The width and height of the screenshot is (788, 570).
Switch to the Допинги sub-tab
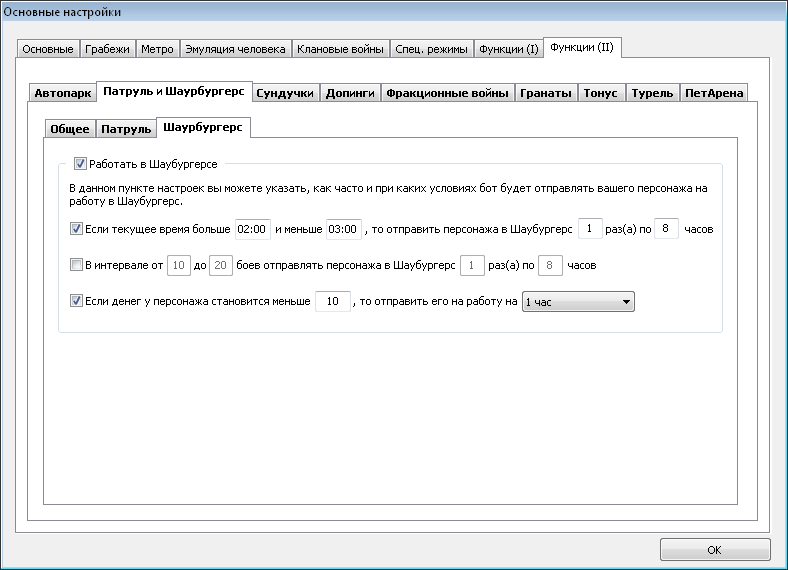tap(350, 93)
